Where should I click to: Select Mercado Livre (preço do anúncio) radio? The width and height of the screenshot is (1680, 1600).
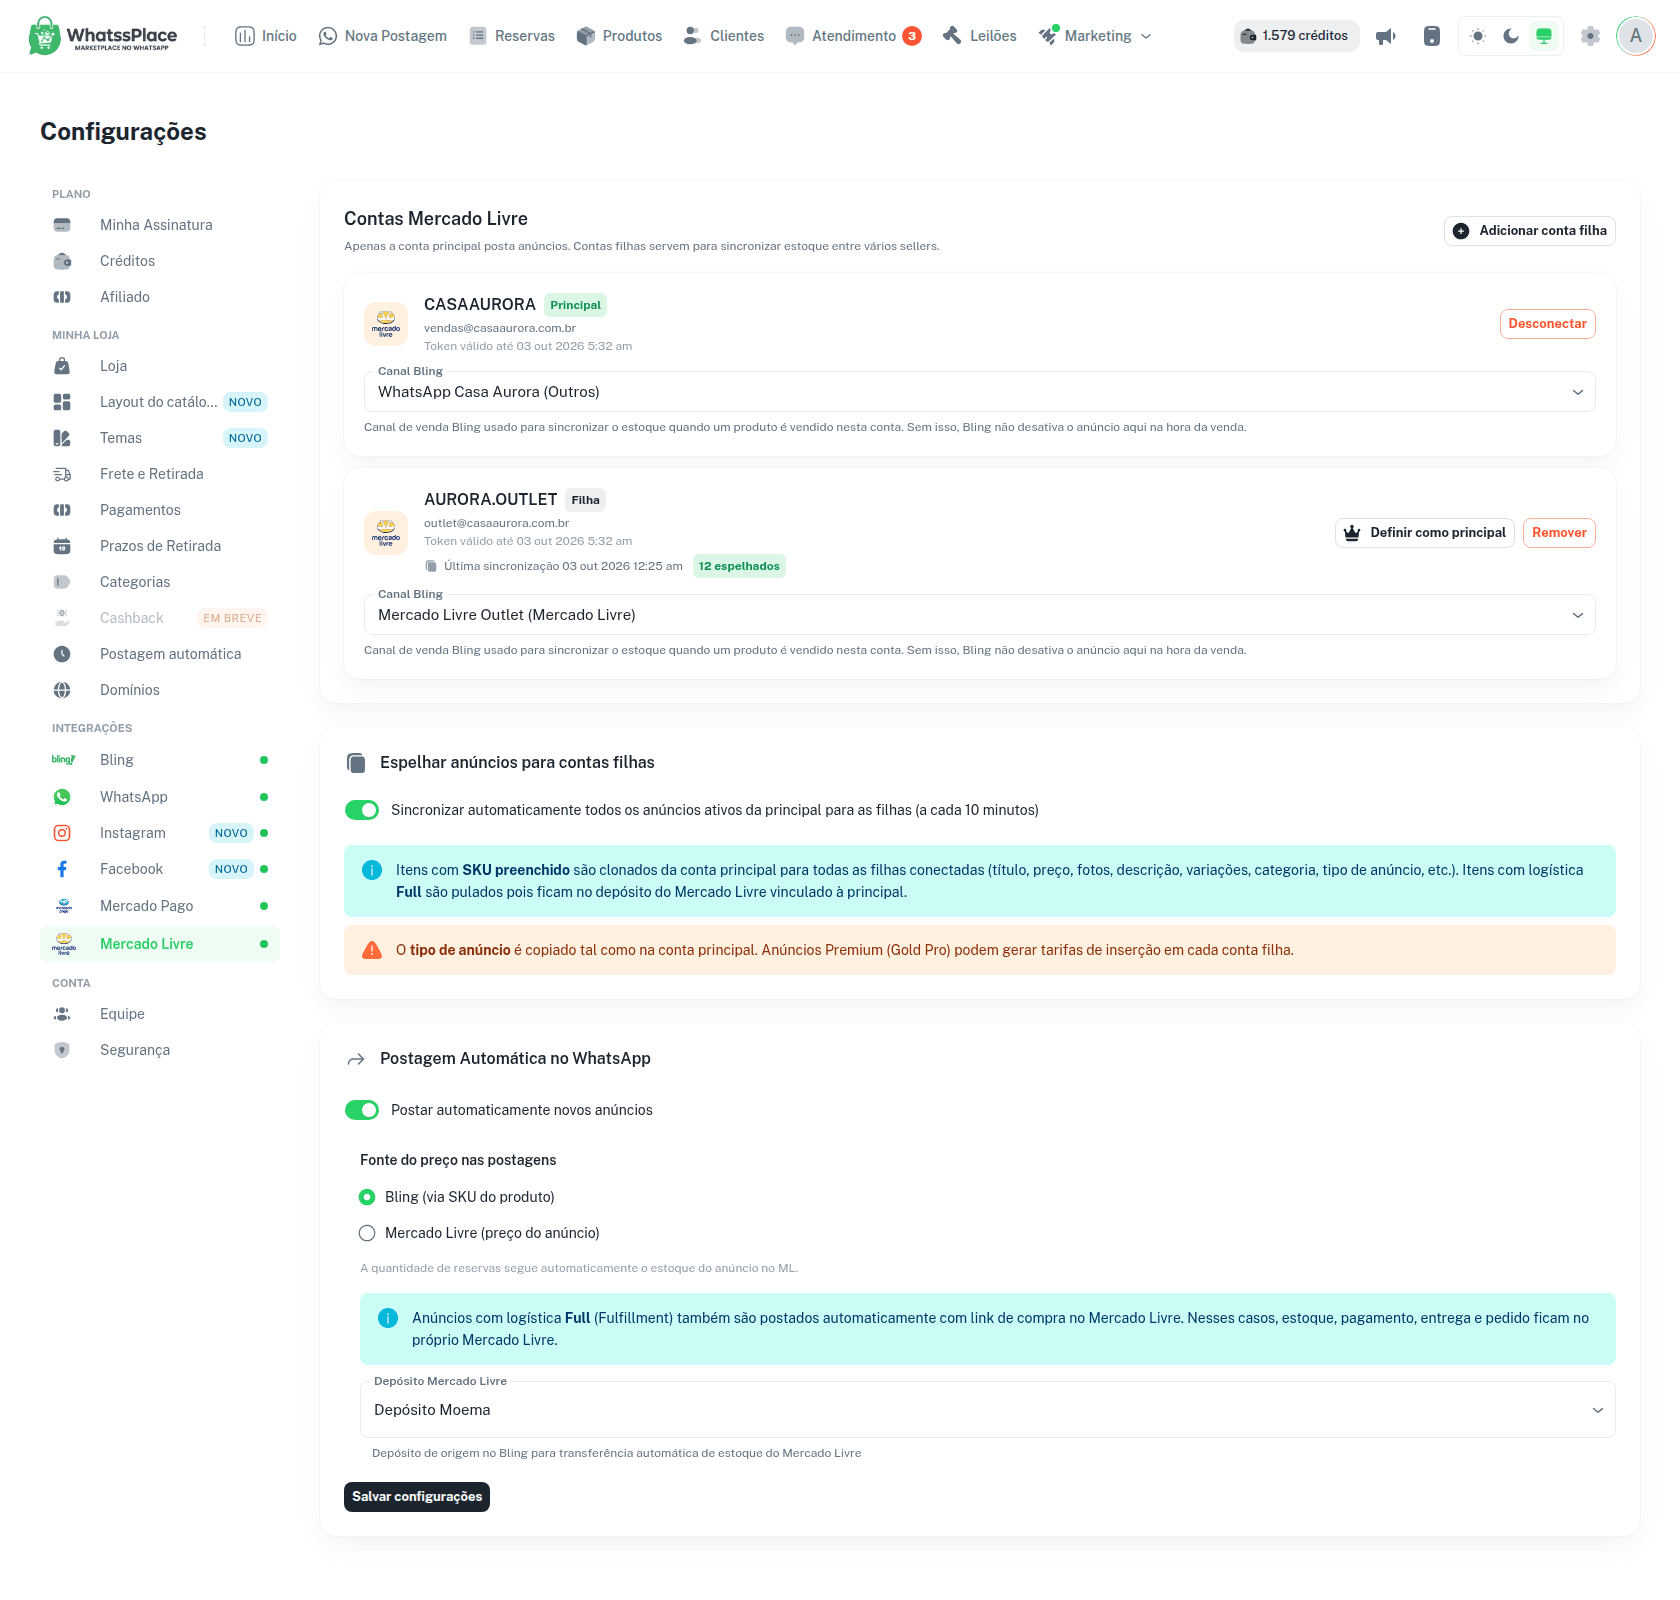367,1233
